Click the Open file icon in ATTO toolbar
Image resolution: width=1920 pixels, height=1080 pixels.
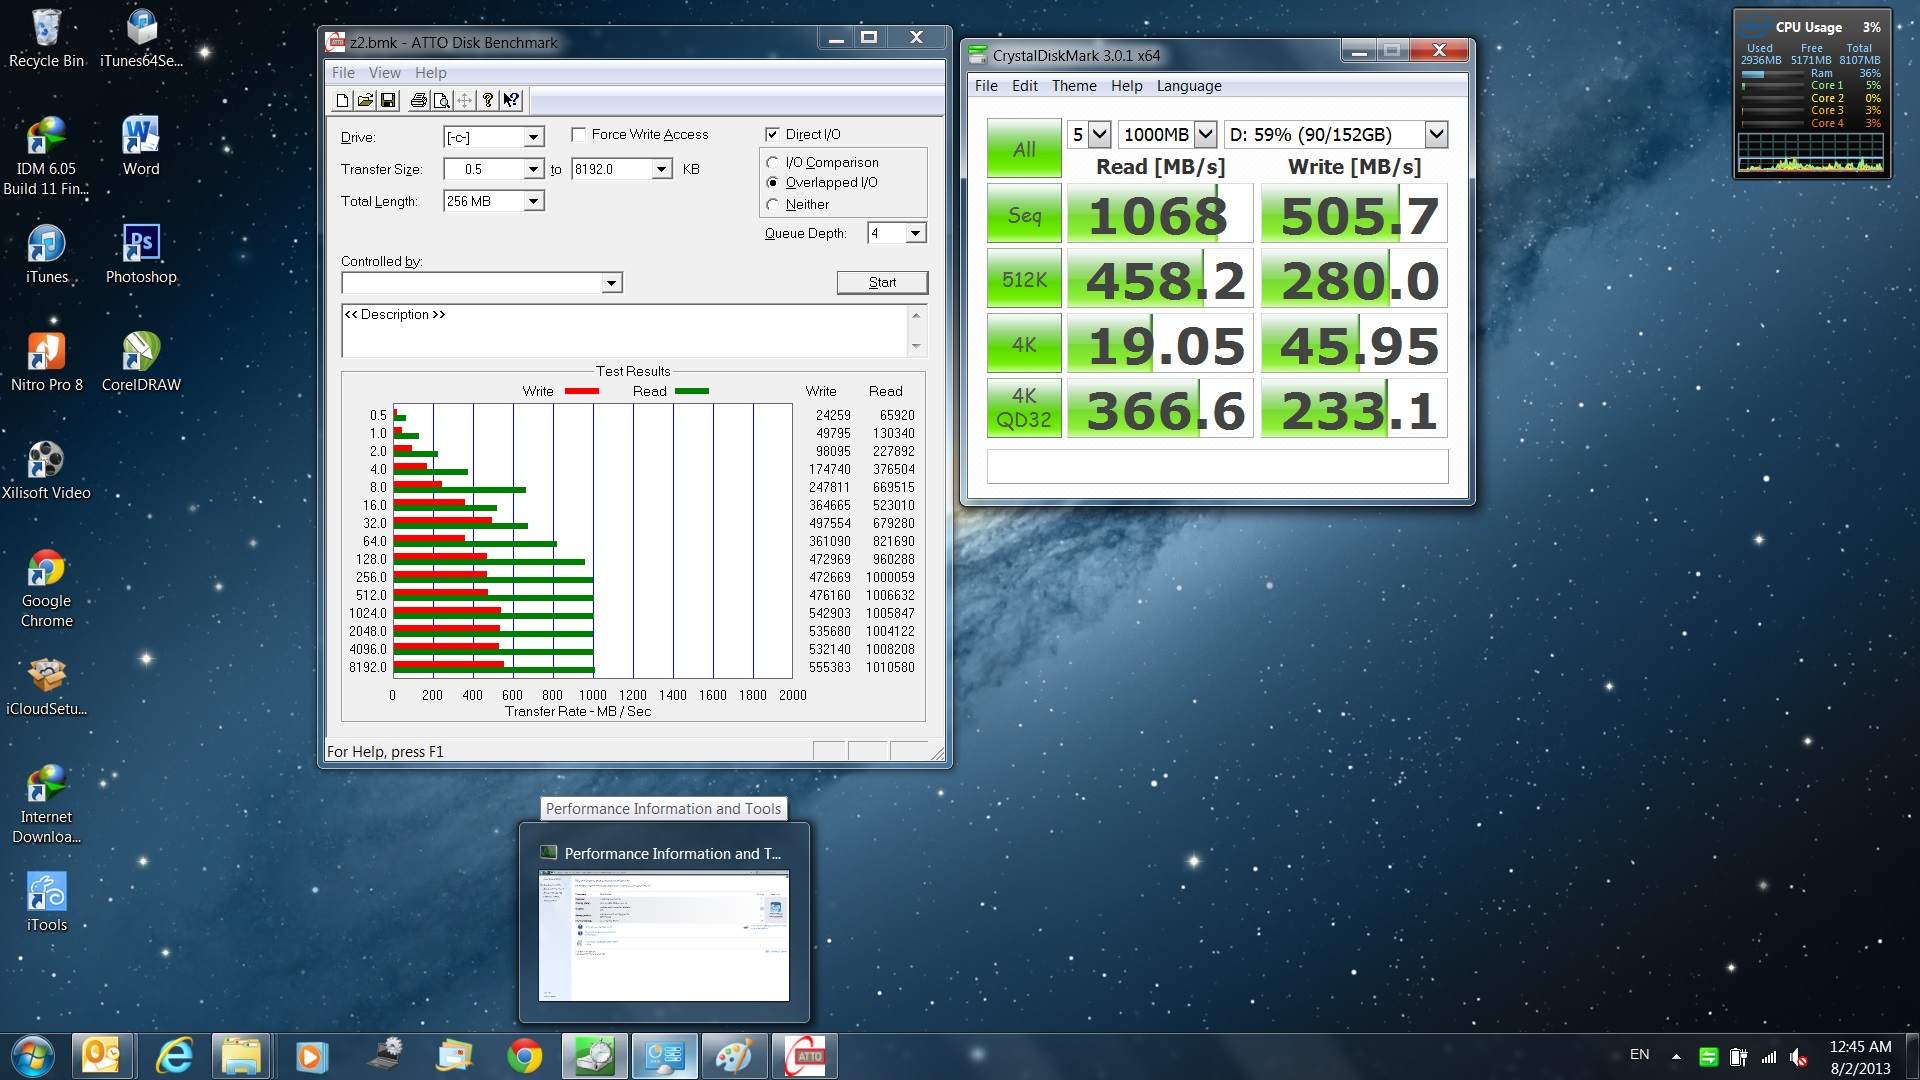[365, 100]
